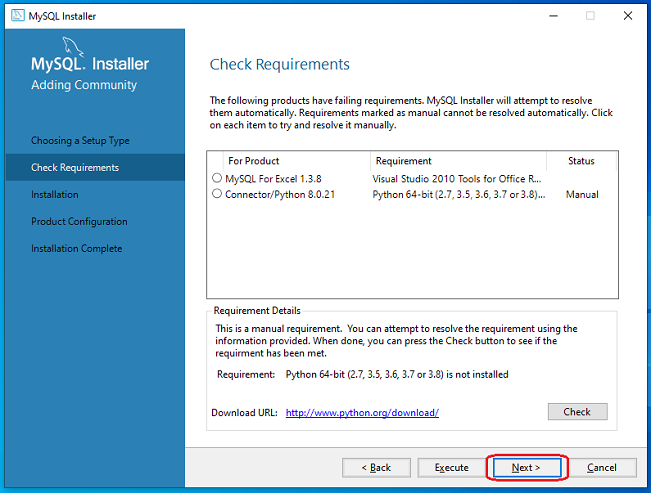Click the Check button
651x493 pixels.
[578, 412]
